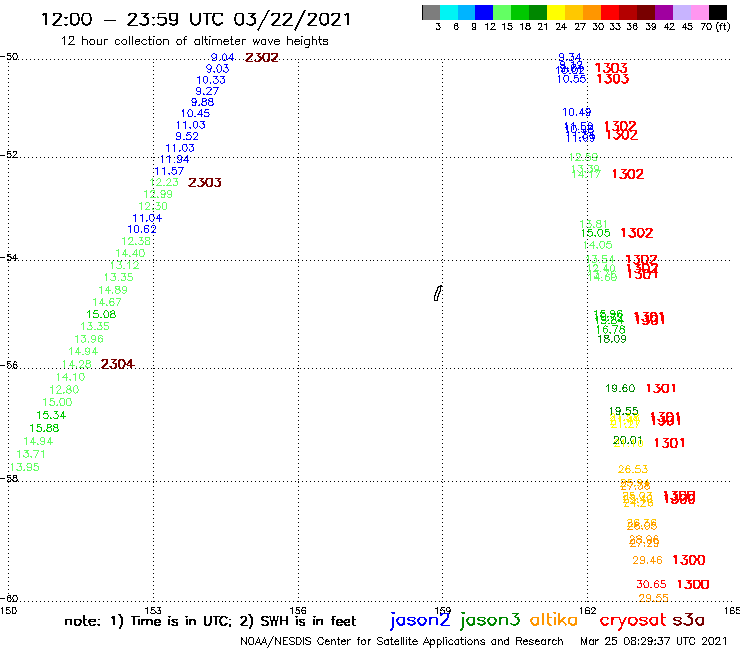Select wave height value 11.04
The height and width of the screenshot is (650, 740).
(x=147, y=218)
